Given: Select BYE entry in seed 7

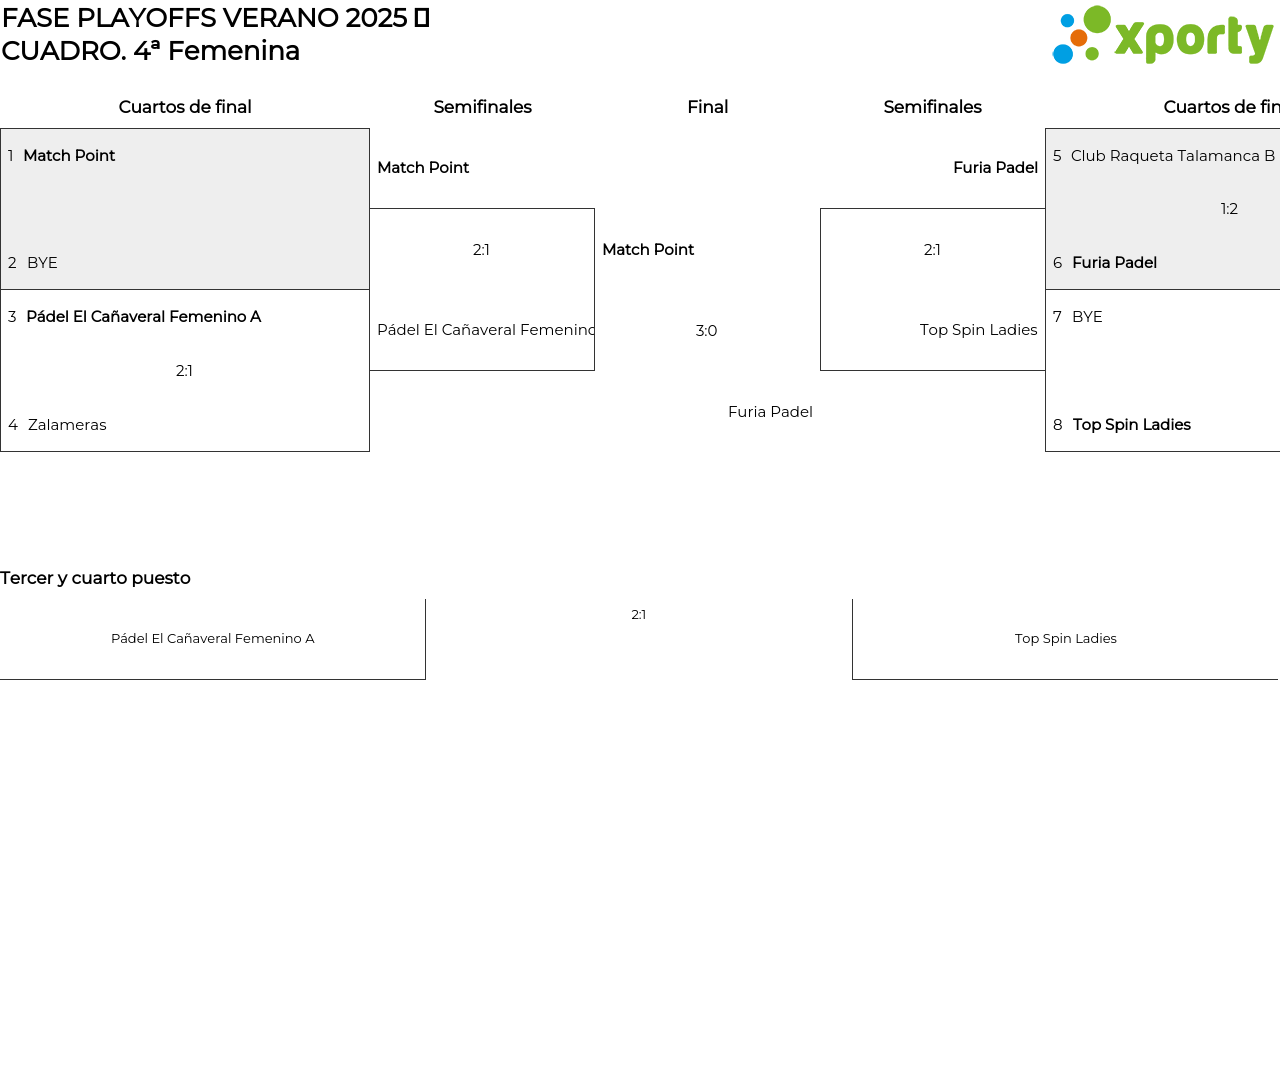Looking at the screenshot, I should pyautogui.click(x=1087, y=317).
